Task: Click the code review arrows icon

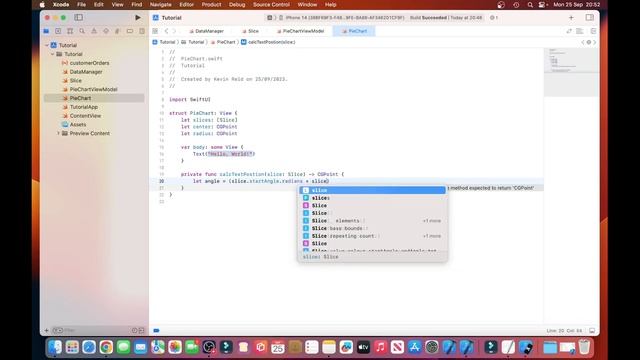Action: coord(569,31)
